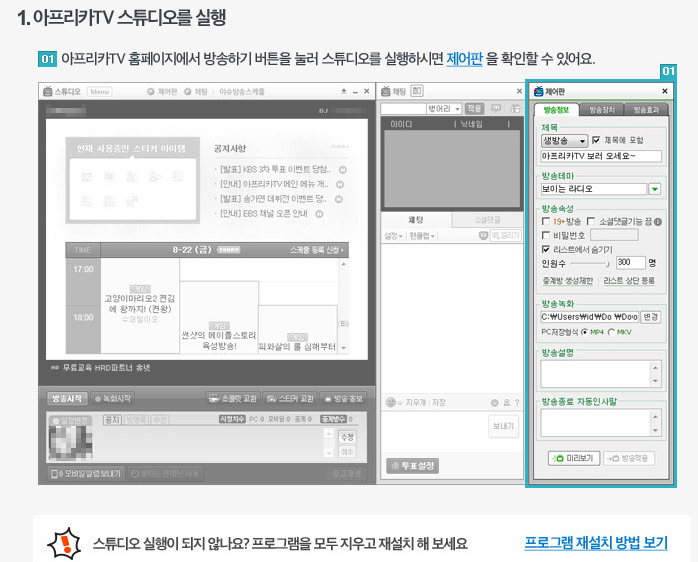Viewport: 698px width, 562px height.
Task: Click the 스튜디오 TV logo icon
Action: pyautogui.click(x=48, y=92)
